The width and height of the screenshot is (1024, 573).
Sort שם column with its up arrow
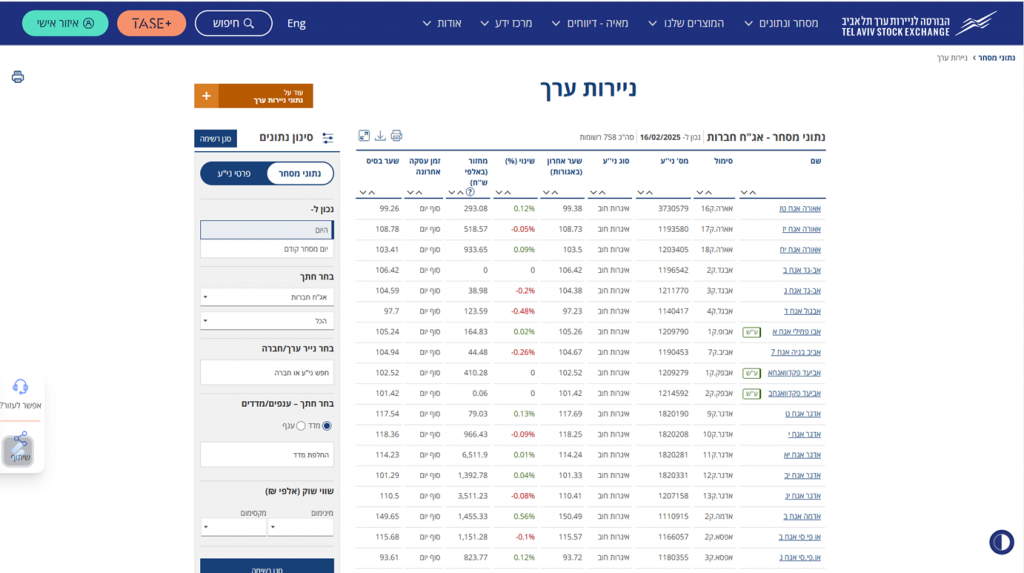(752, 193)
